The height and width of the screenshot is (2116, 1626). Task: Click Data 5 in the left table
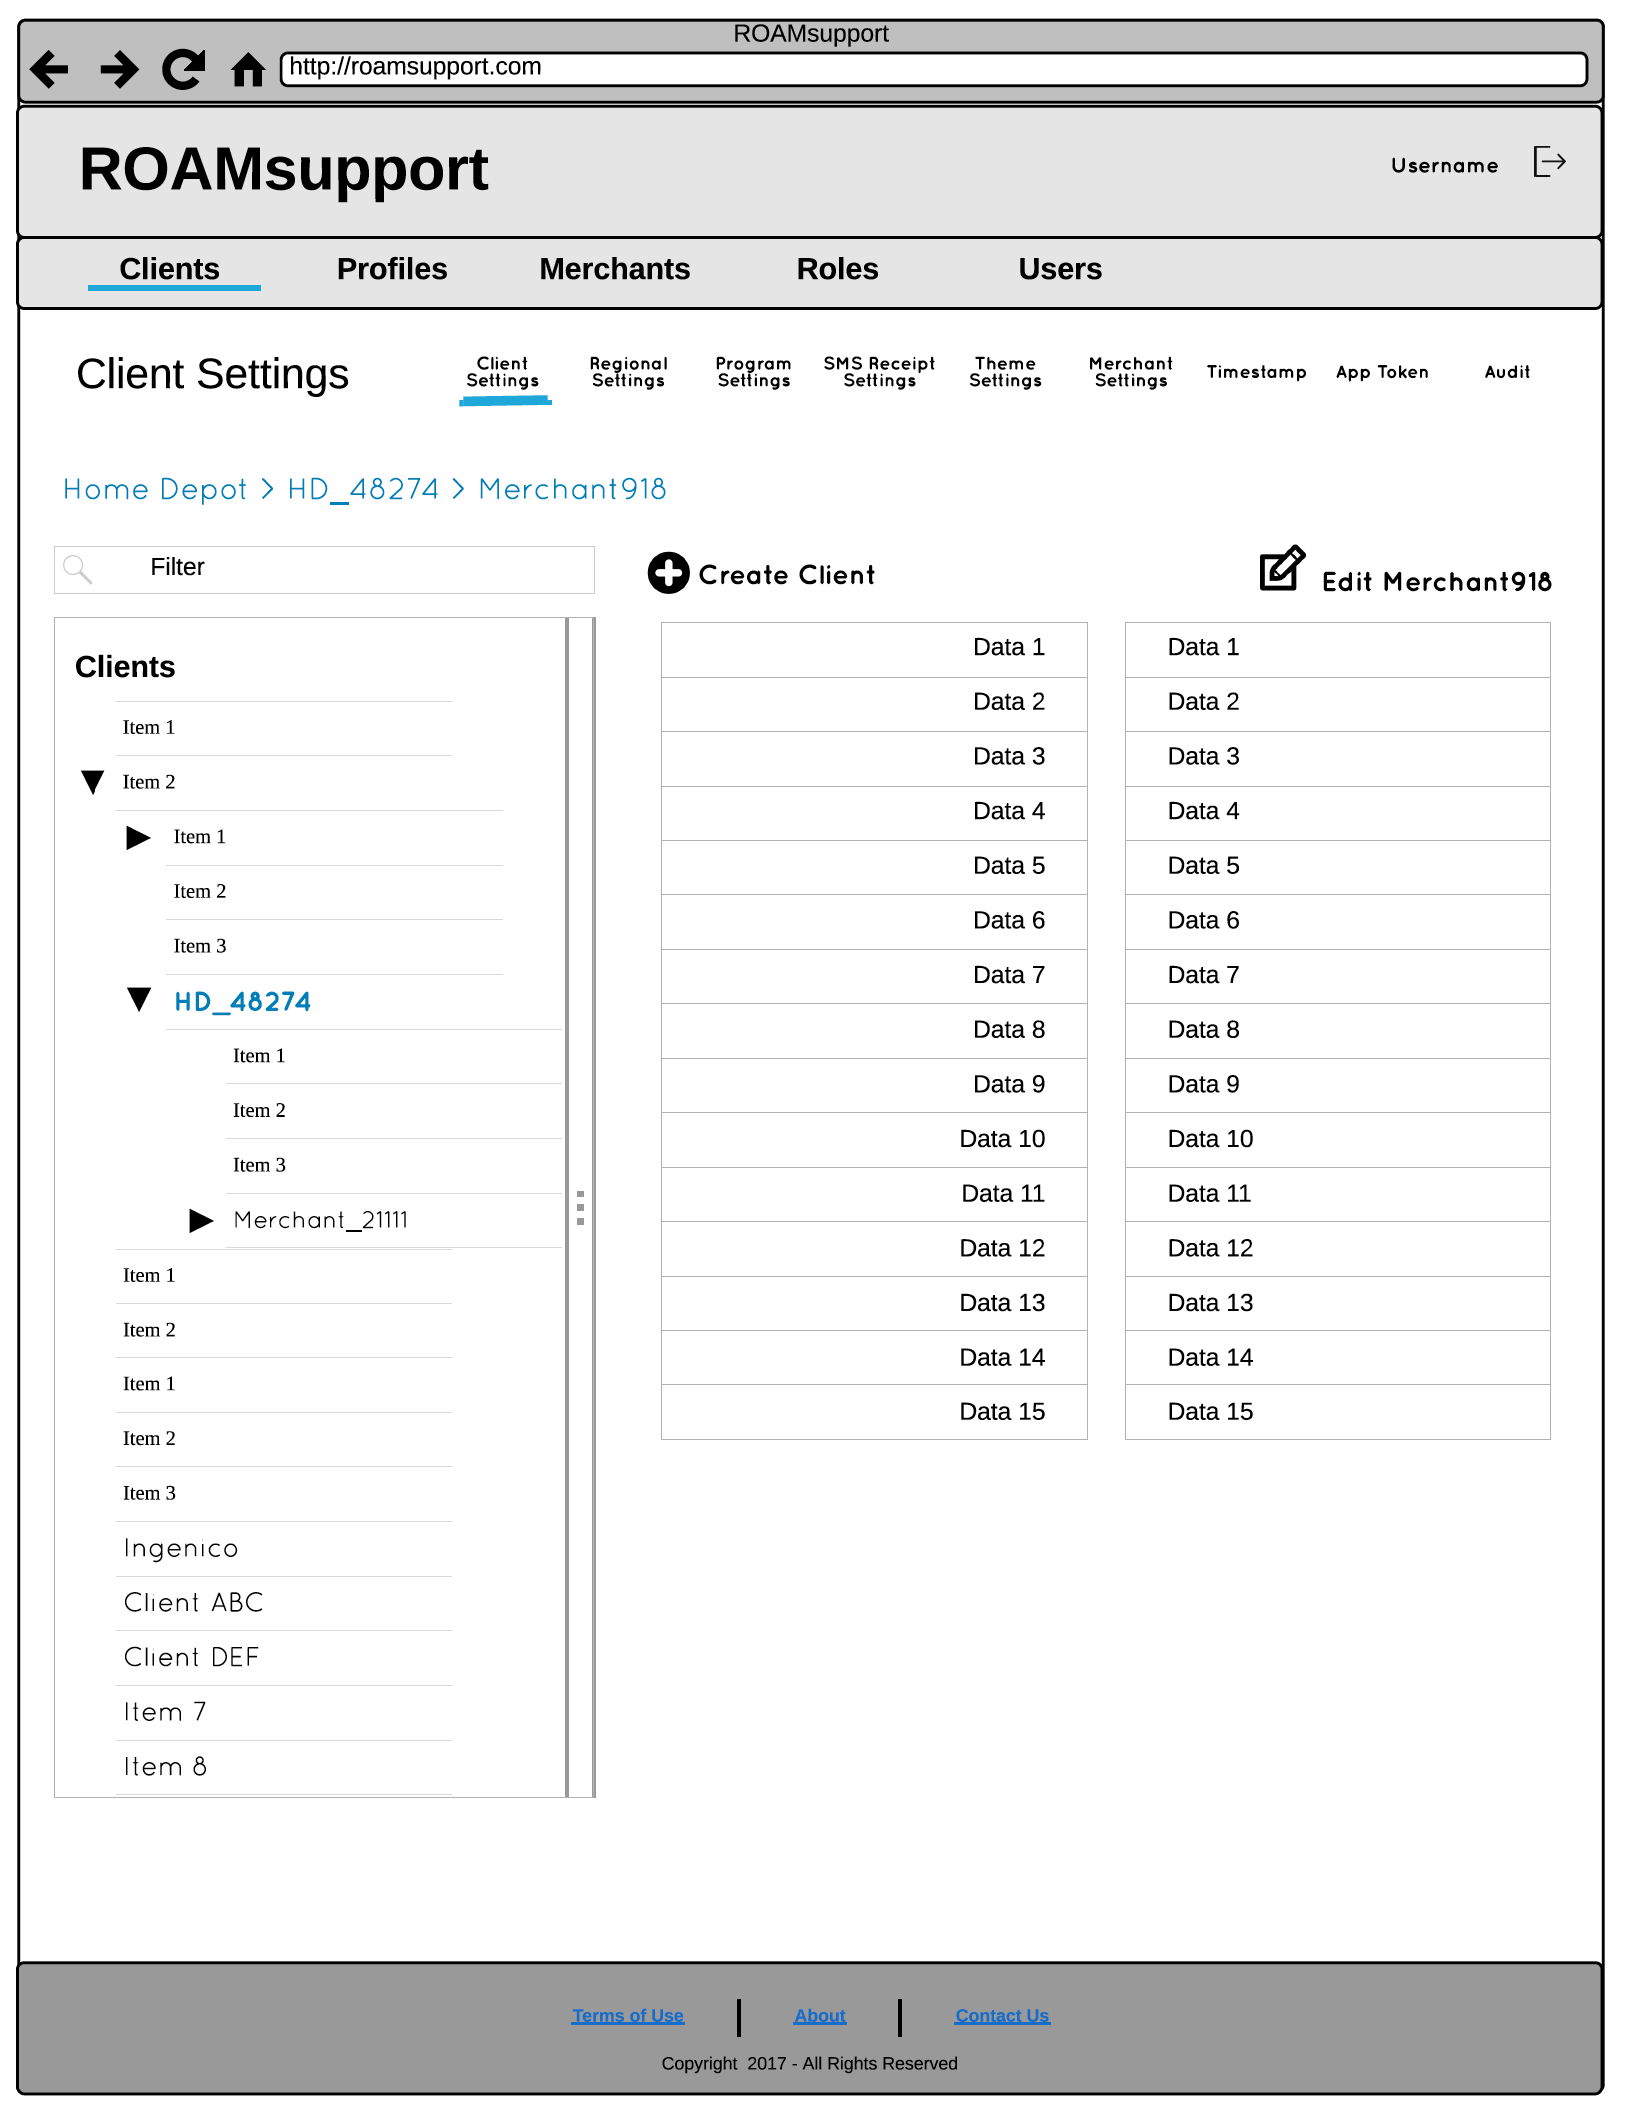[x=874, y=867]
